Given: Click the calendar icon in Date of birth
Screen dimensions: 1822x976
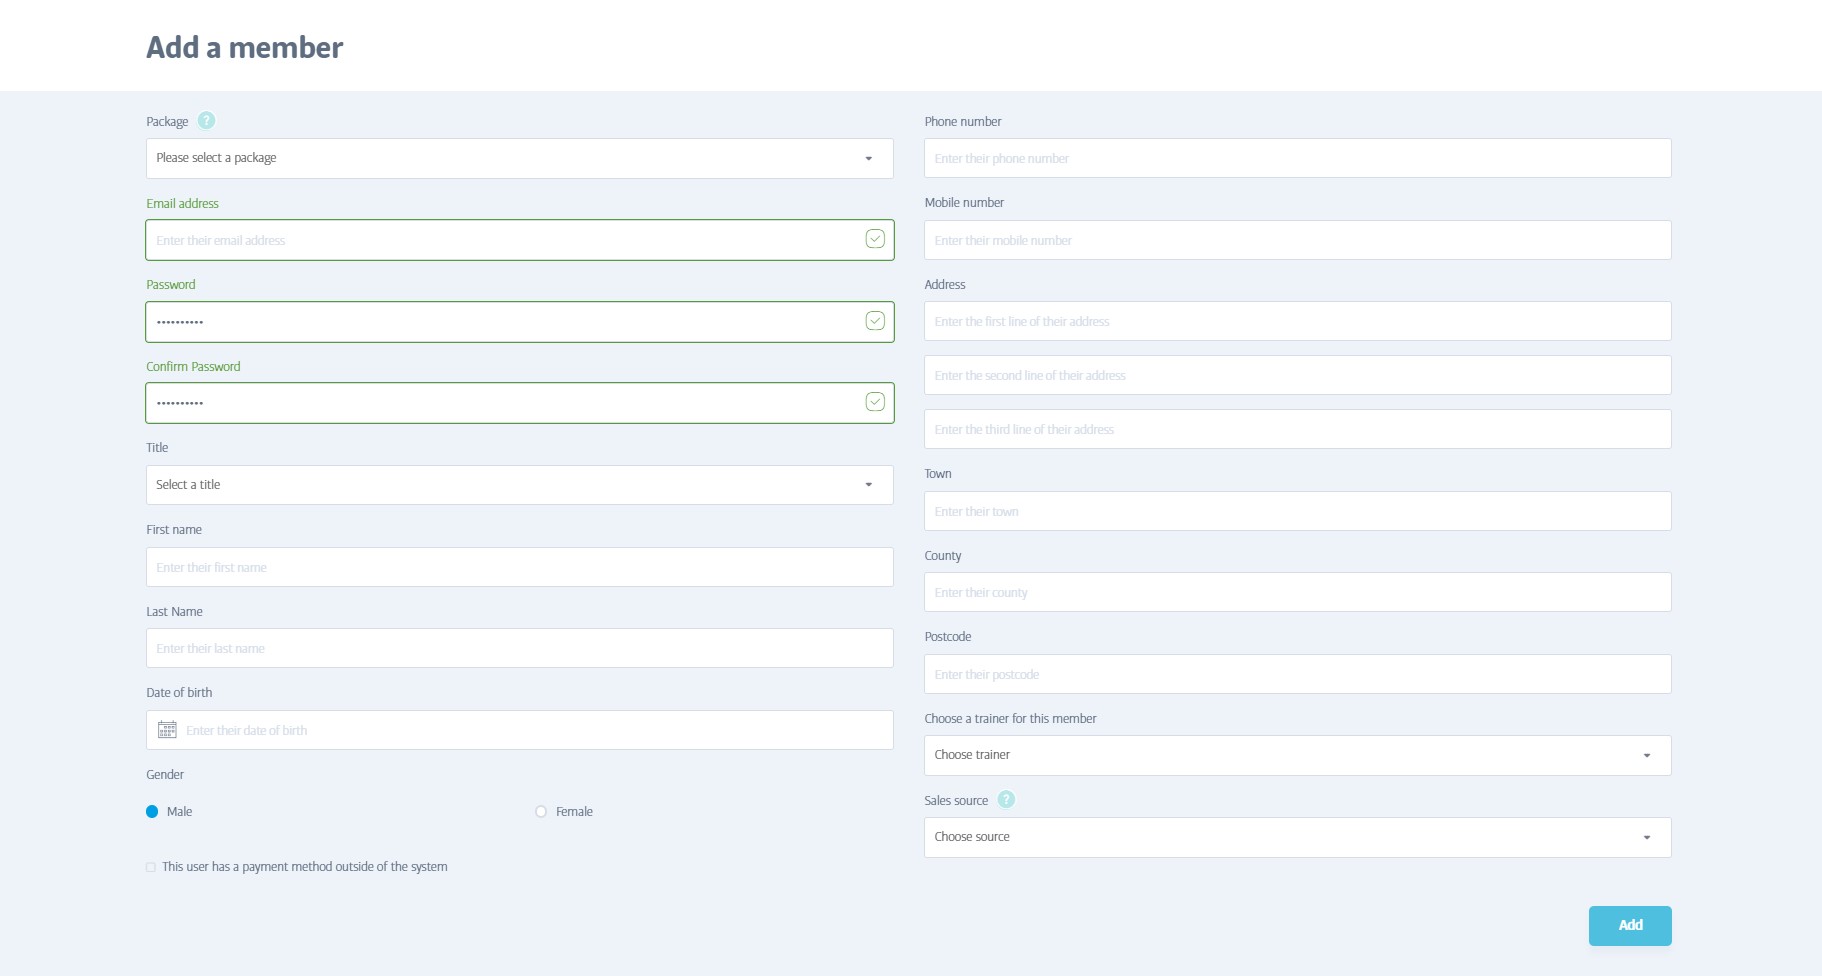Looking at the screenshot, I should (167, 730).
